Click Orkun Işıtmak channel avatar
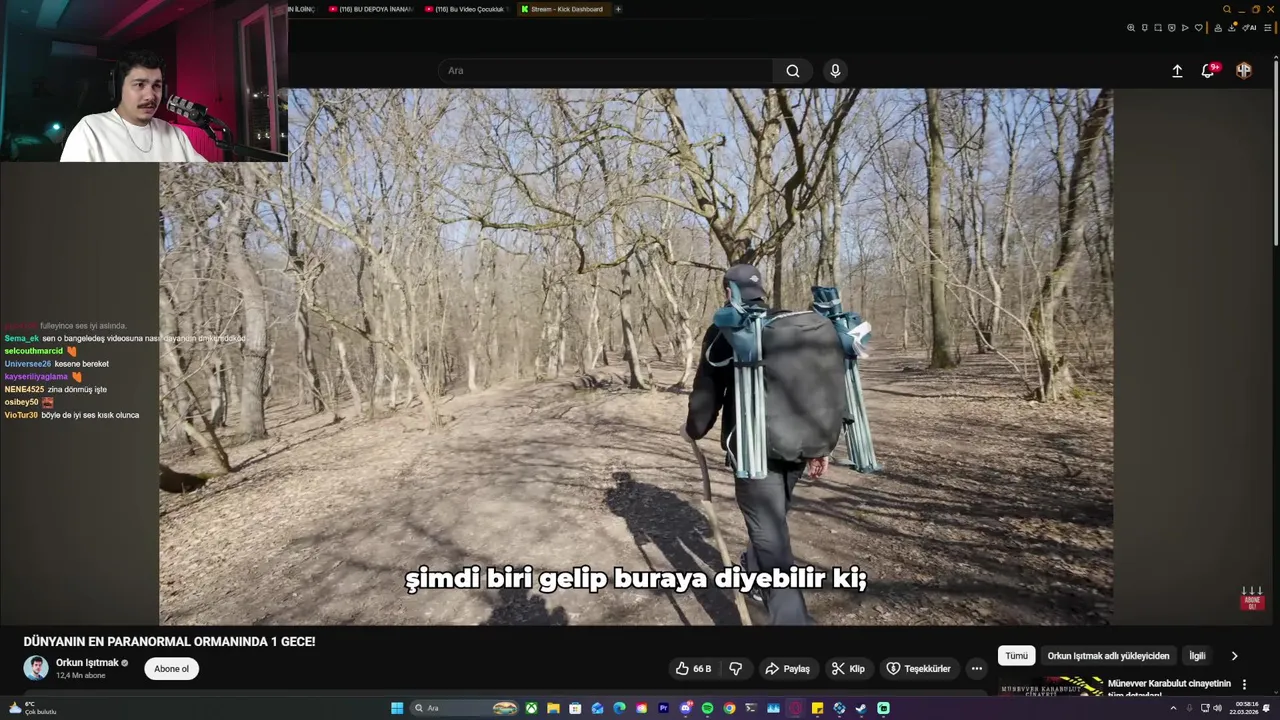 click(36, 668)
